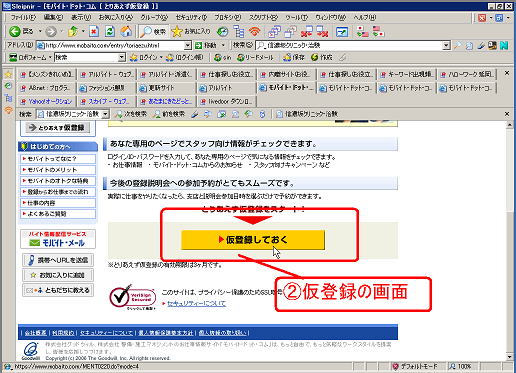Click page scrollbar down arrow
The height and width of the screenshot is (373, 516).
click(509, 357)
